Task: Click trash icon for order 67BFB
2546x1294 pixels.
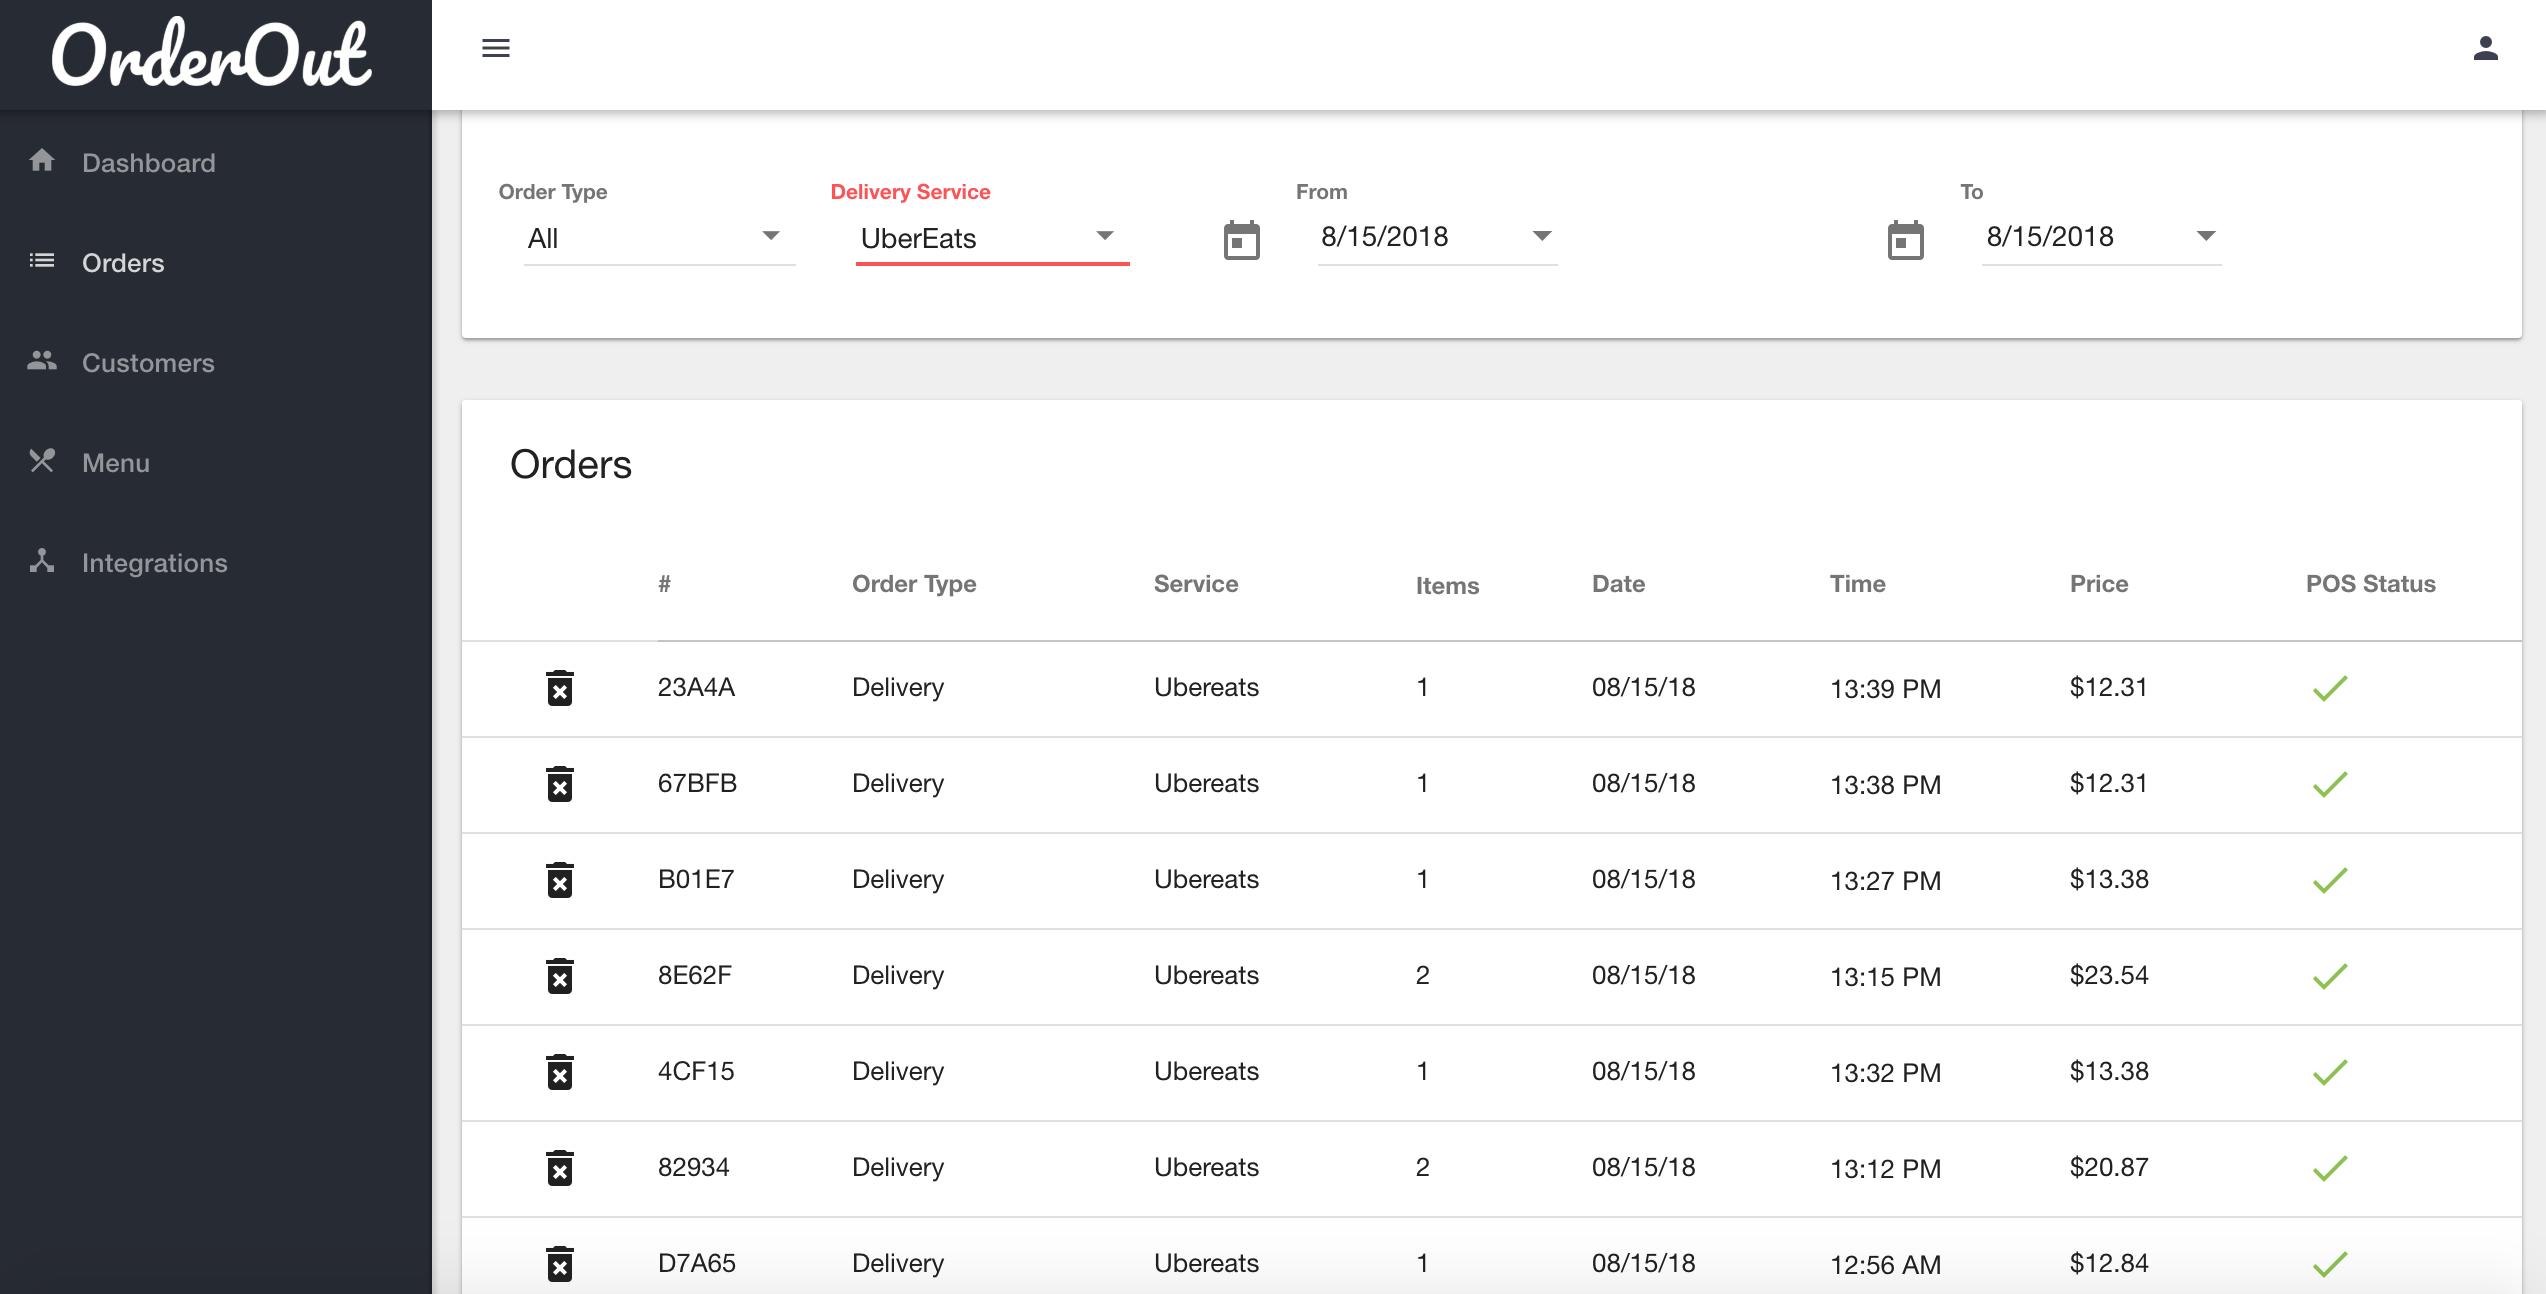Action: tap(560, 784)
